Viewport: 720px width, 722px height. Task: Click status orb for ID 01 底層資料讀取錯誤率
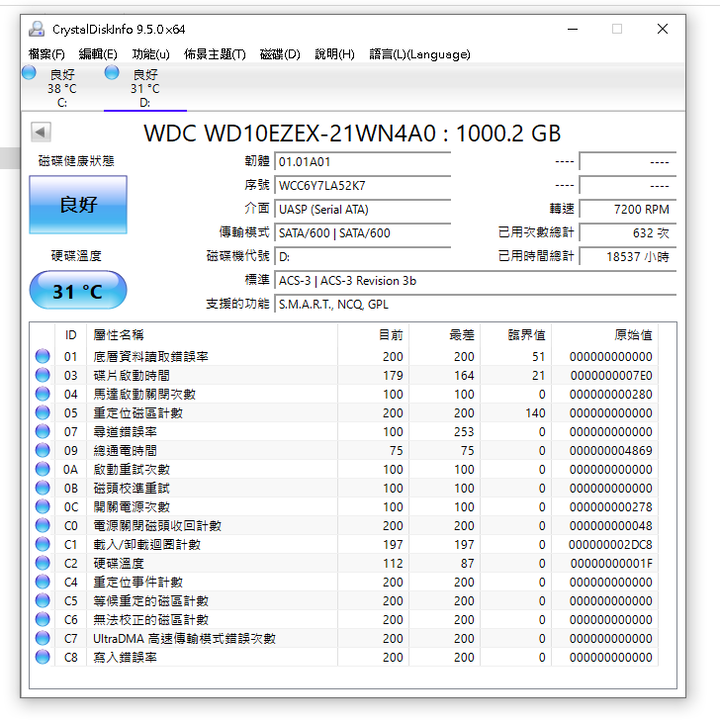coord(42,356)
